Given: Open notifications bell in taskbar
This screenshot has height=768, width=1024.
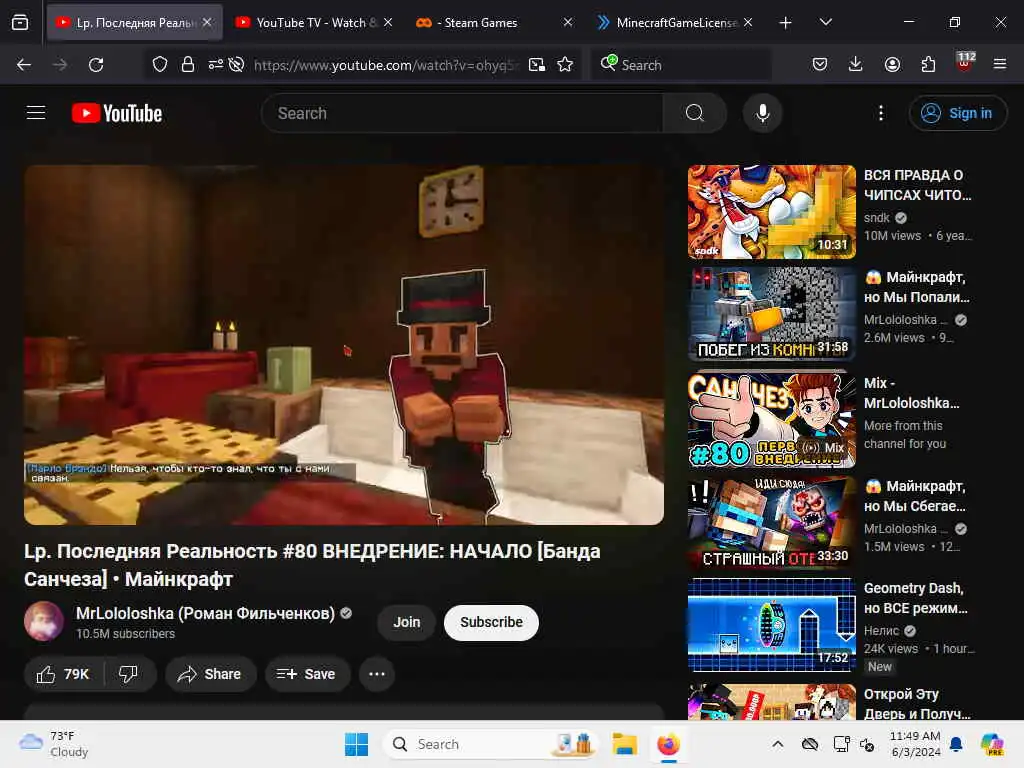Looking at the screenshot, I should pos(955,744).
